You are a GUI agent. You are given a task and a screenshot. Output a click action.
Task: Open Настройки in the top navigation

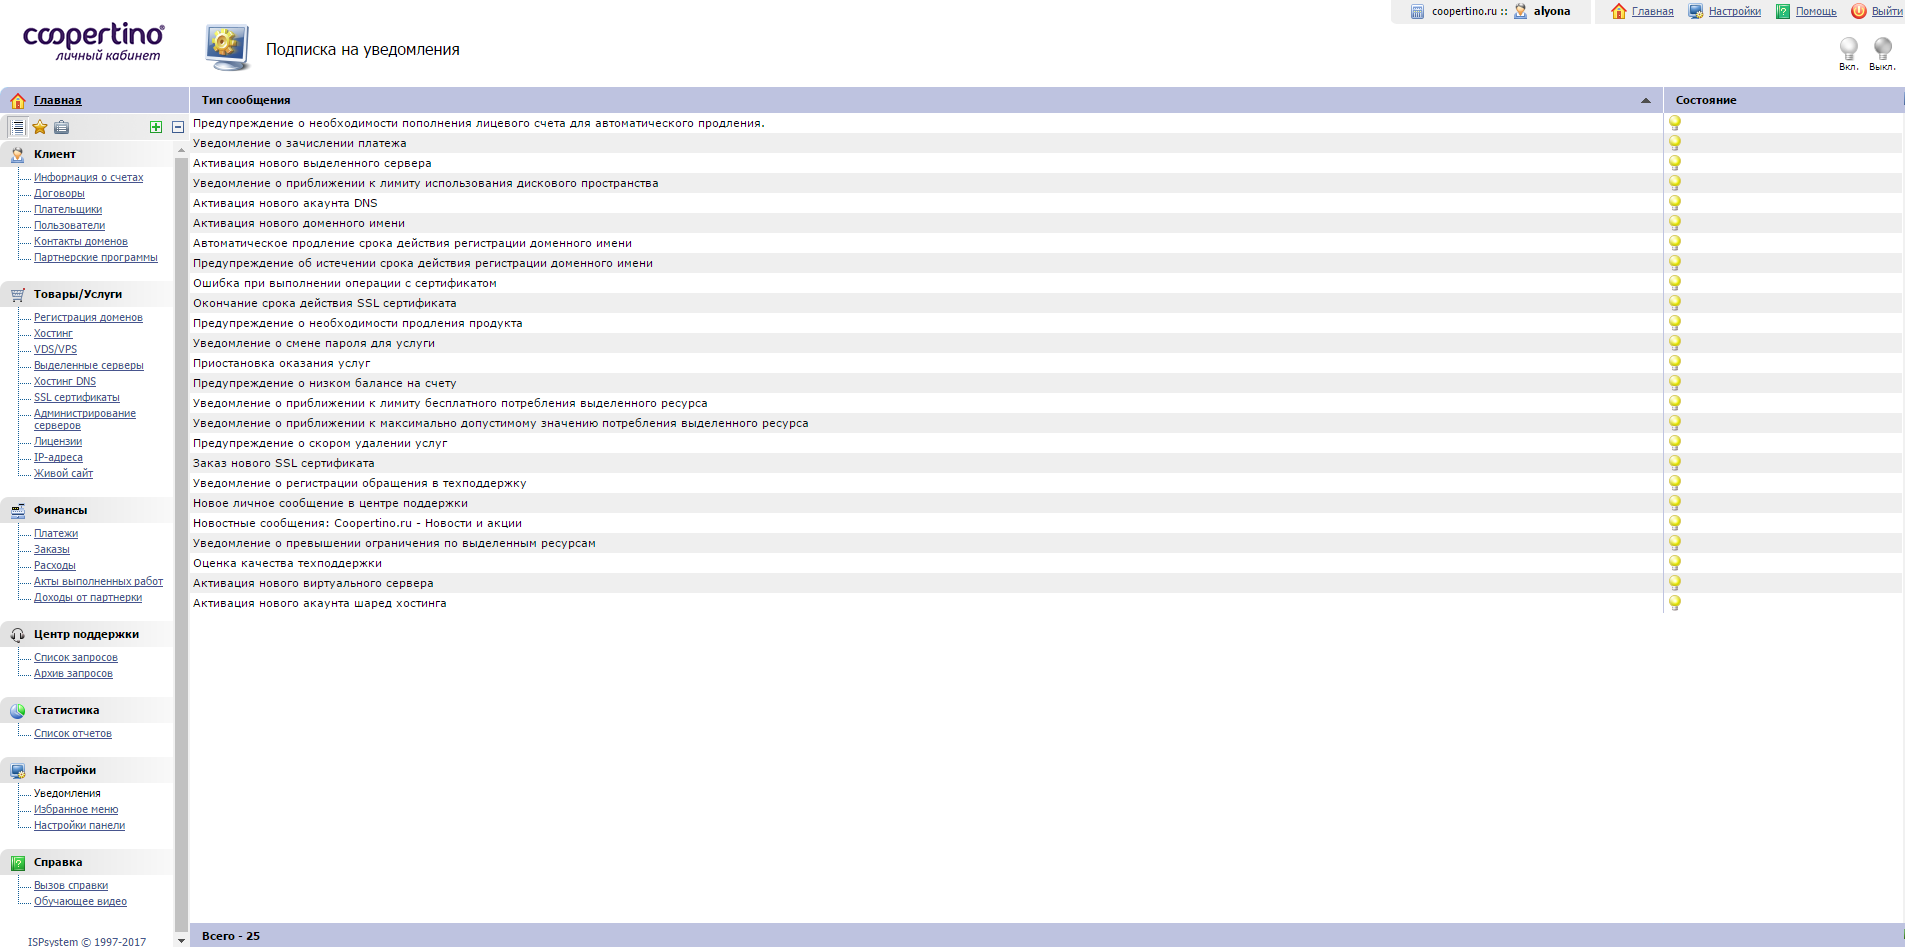(1734, 12)
